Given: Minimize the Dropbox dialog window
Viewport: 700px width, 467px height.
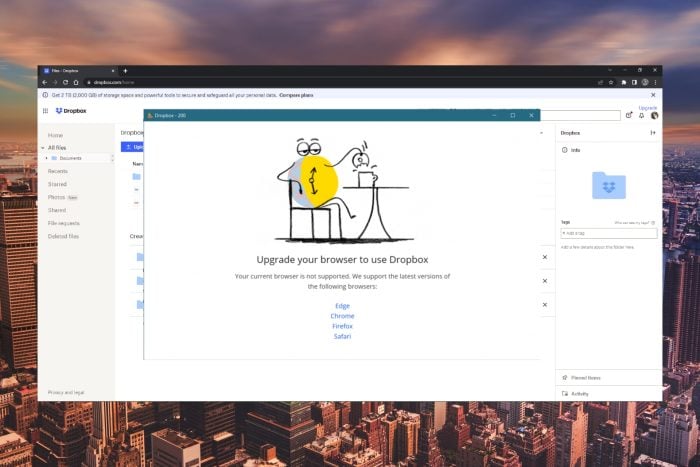Looking at the screenshot, I should [x=494, y=115].
